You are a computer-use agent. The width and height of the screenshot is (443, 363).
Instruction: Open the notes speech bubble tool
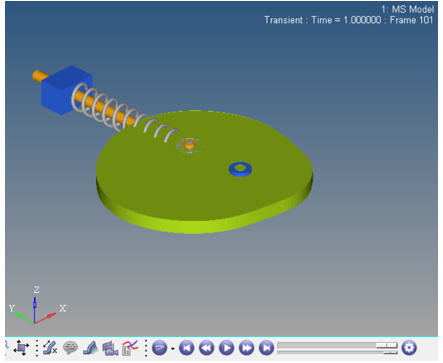(70, 348)
